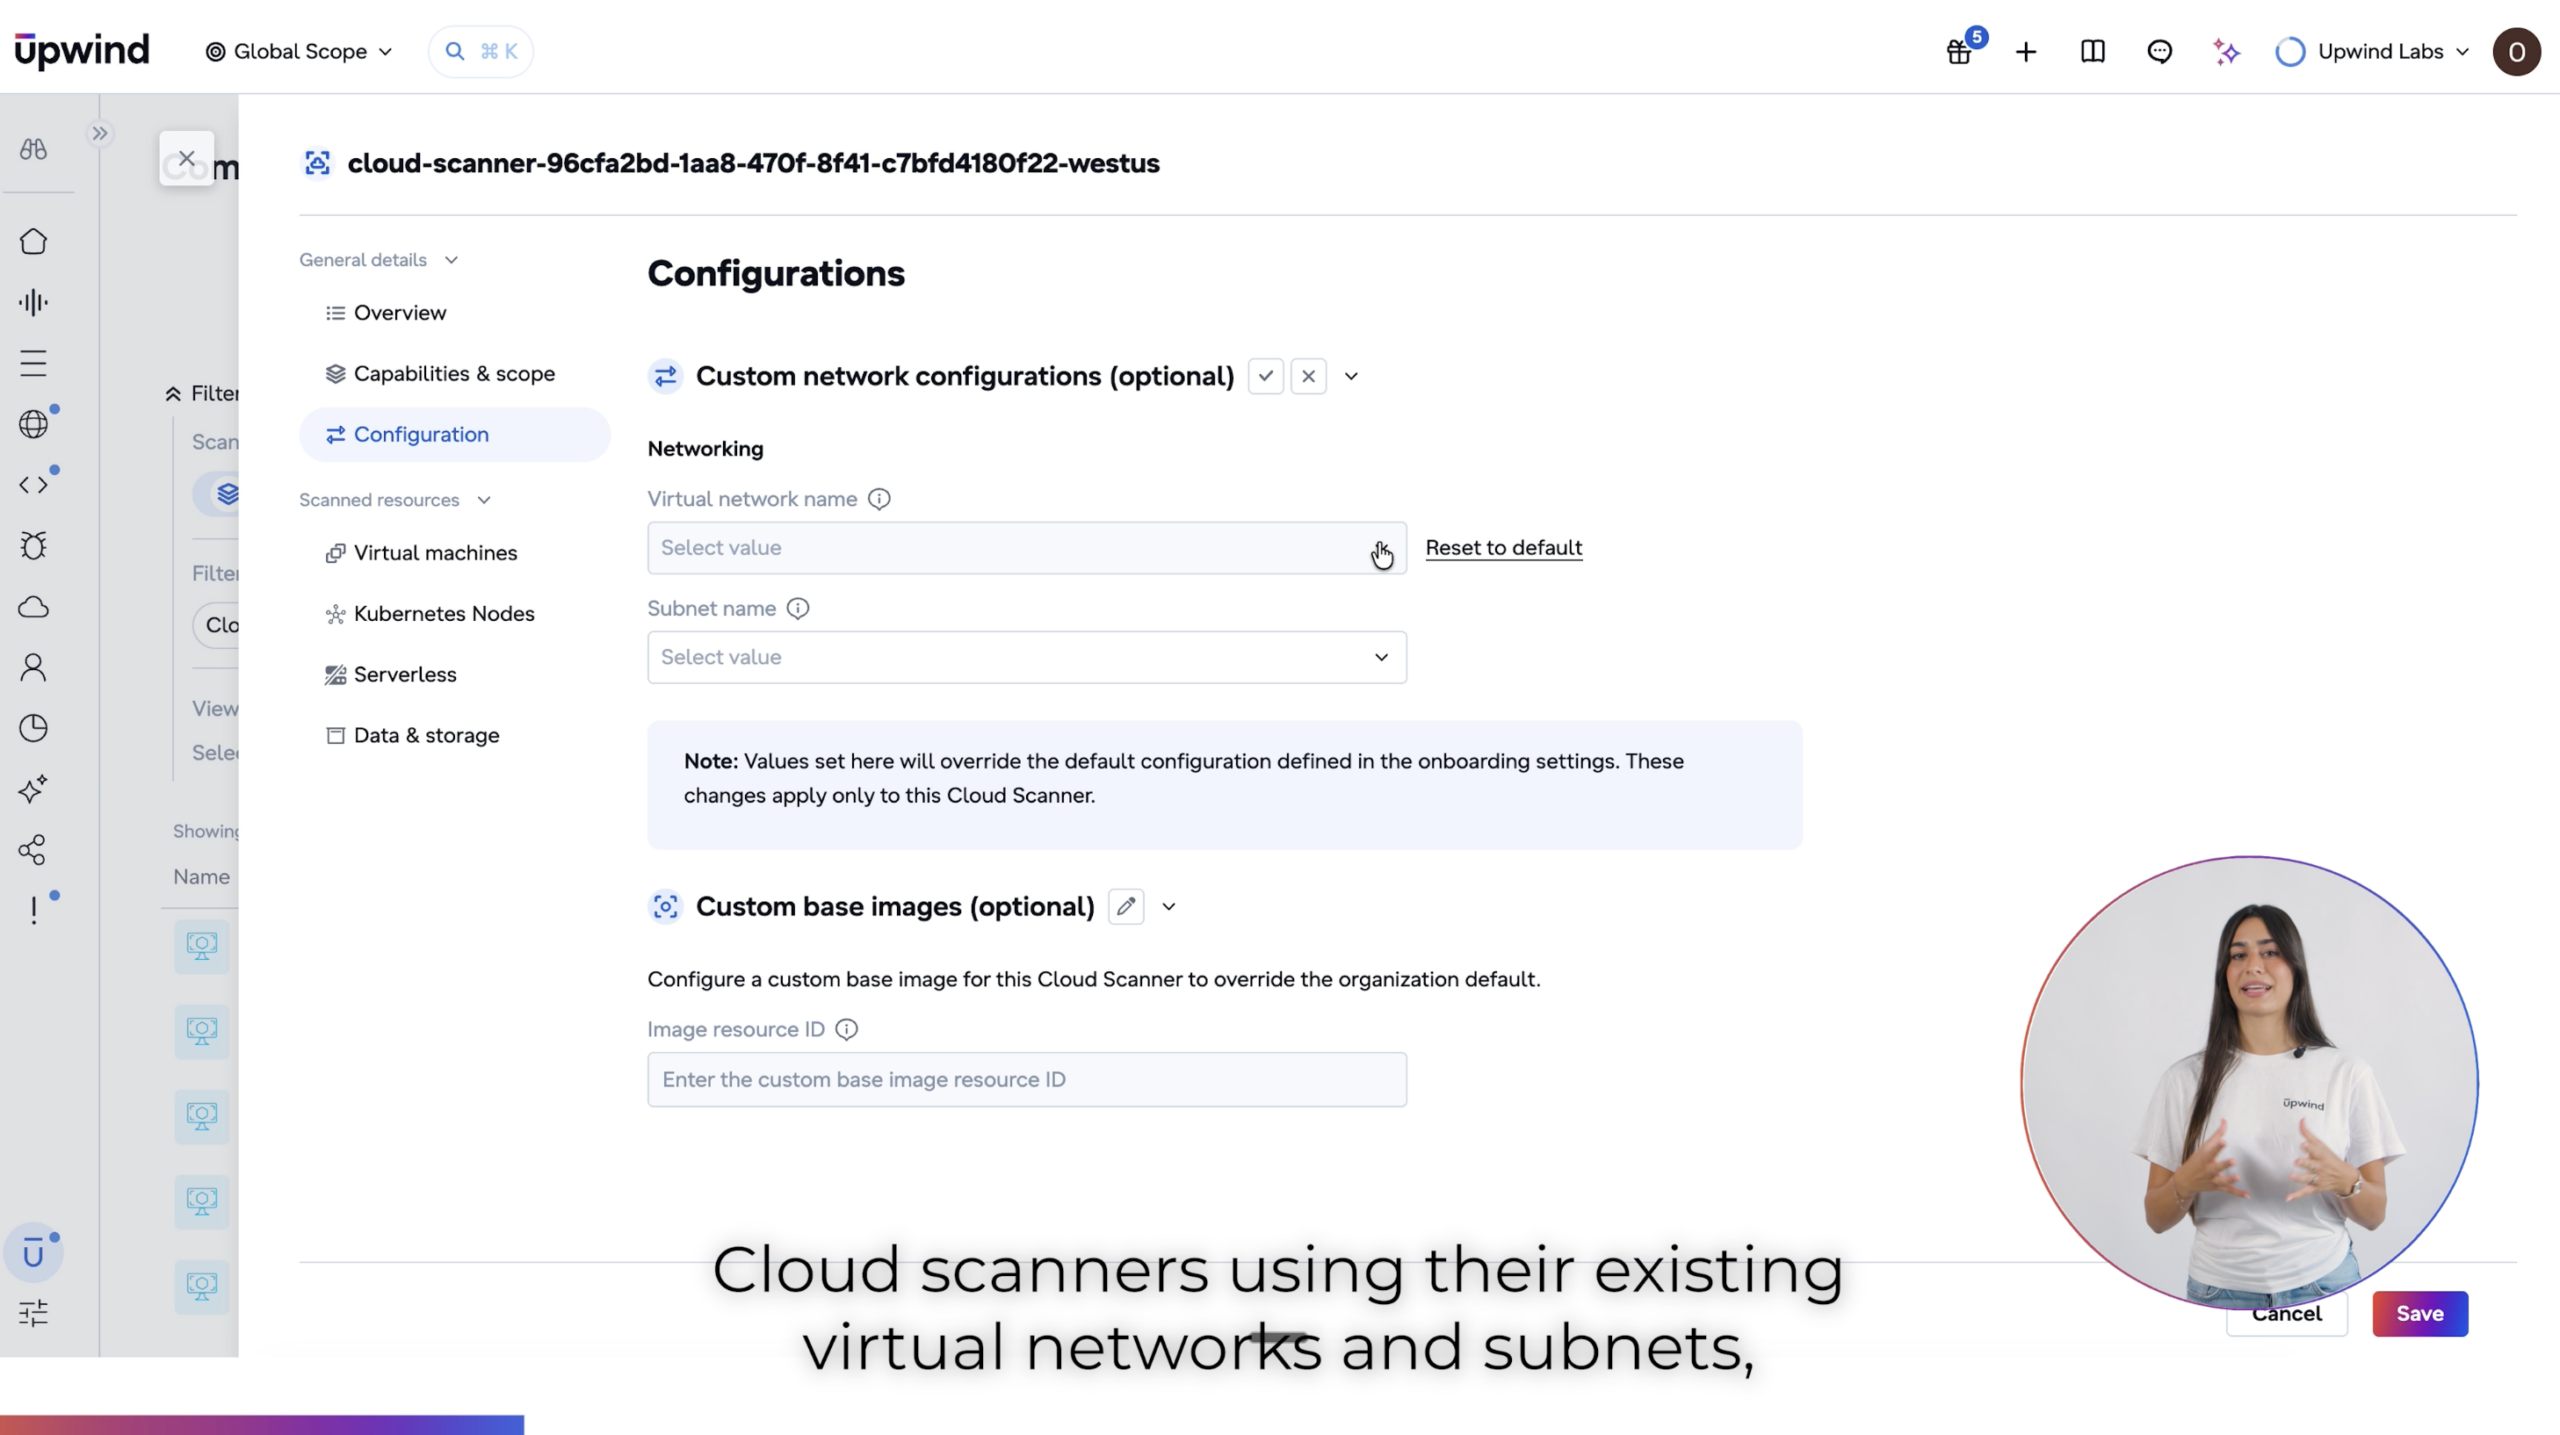This screenshot has height=1435, width=2560.
Task: Open the bug icon in sidebar
Action: click(x=33, y=546)
